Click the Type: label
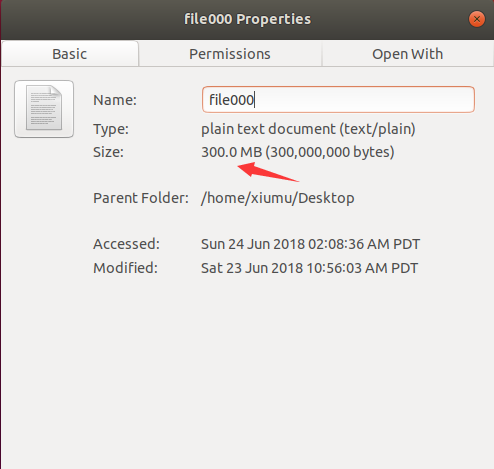Screen dimensions: 494x469 coord(111,129)
